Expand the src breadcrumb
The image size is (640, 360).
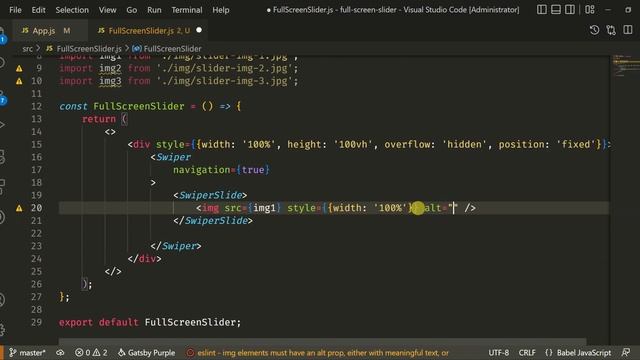tap(27, 49)
